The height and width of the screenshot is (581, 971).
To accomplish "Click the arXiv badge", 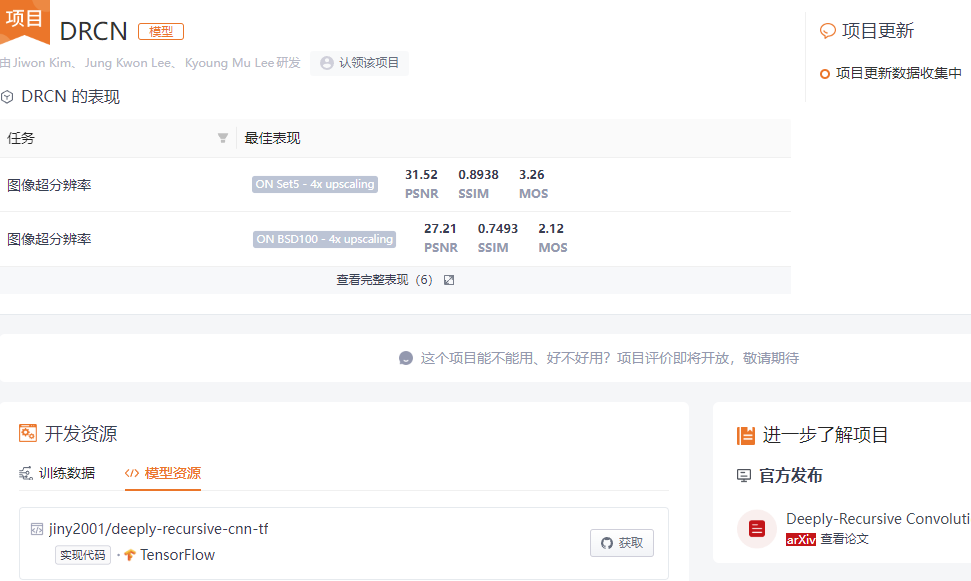I will click(x=801, y=540).
